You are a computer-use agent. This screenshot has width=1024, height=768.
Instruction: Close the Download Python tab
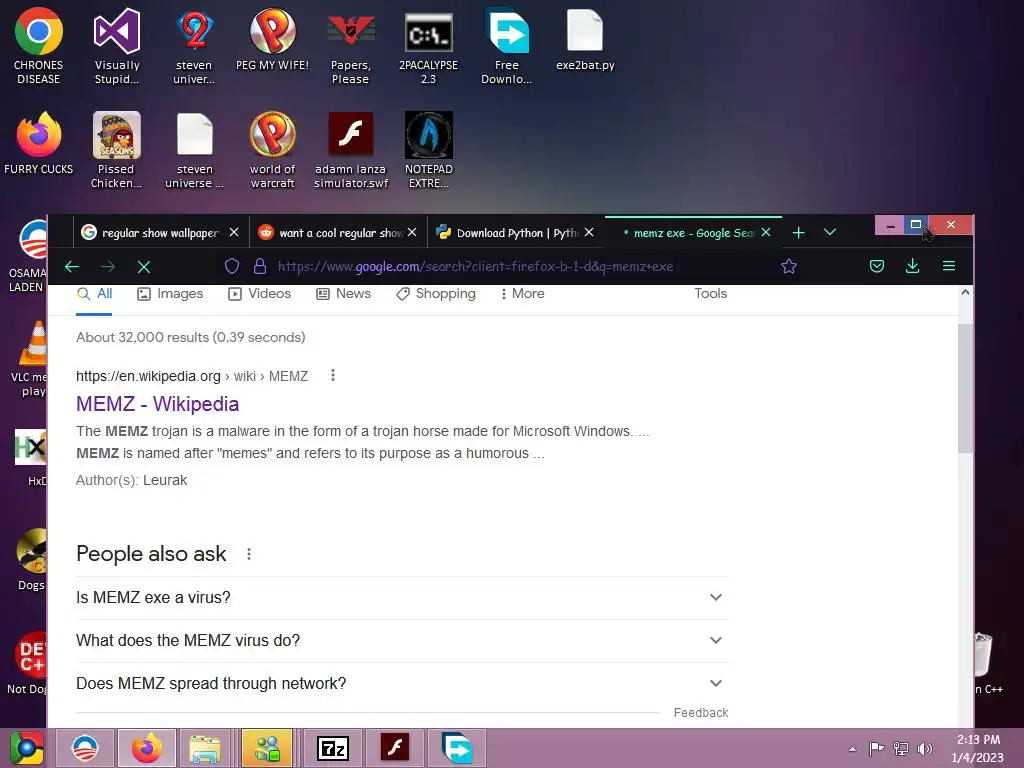(x=589, y=232)
